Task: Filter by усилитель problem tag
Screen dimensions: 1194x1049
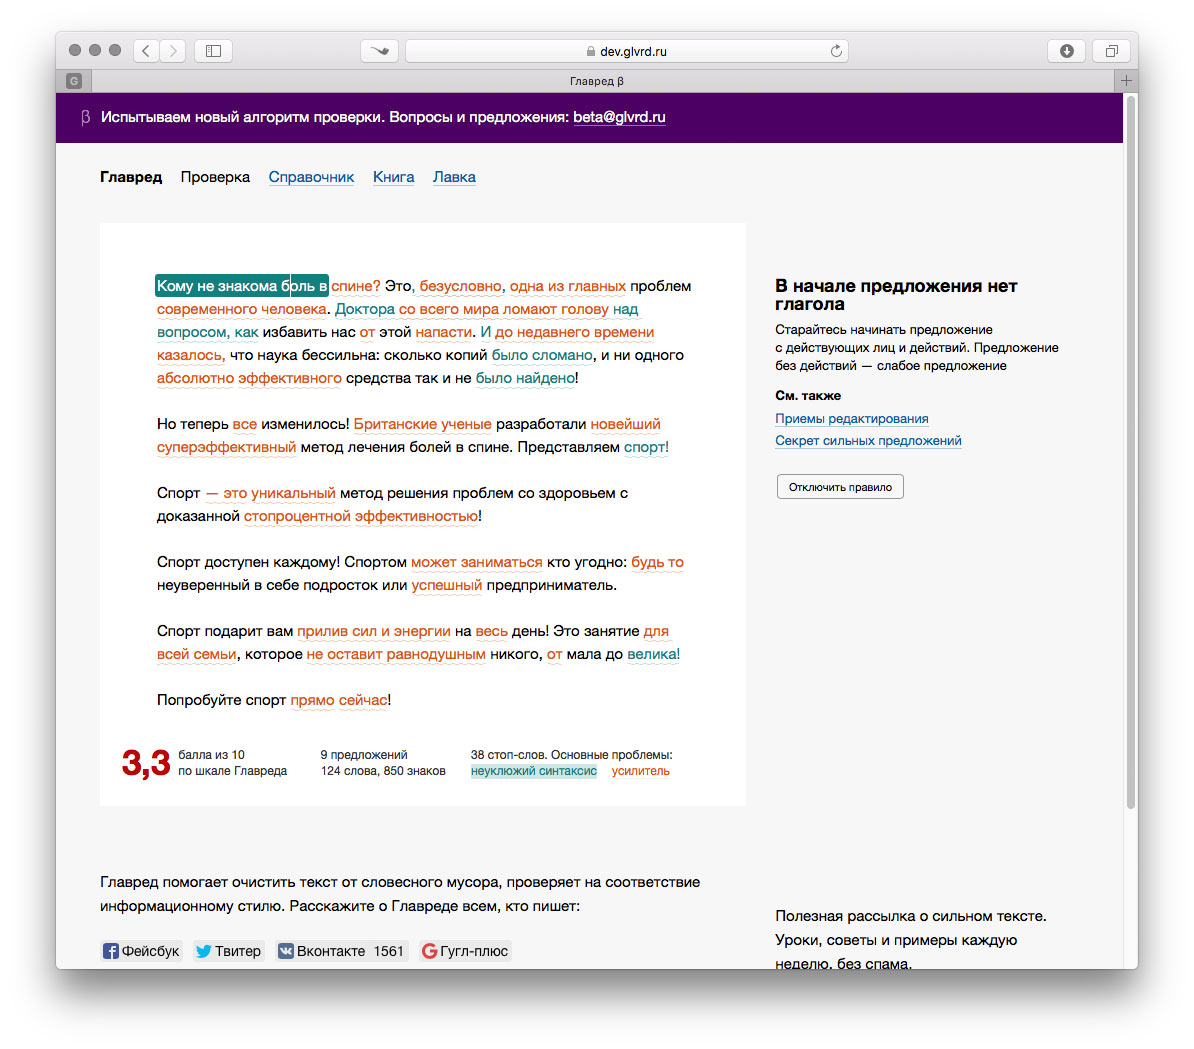Action: point(640,771)
